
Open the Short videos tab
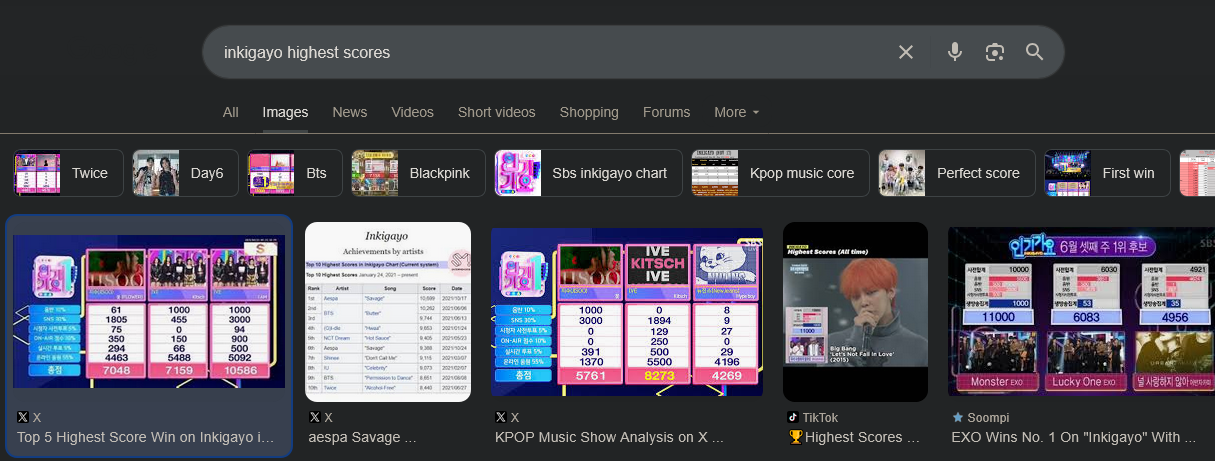pos(497,112)
